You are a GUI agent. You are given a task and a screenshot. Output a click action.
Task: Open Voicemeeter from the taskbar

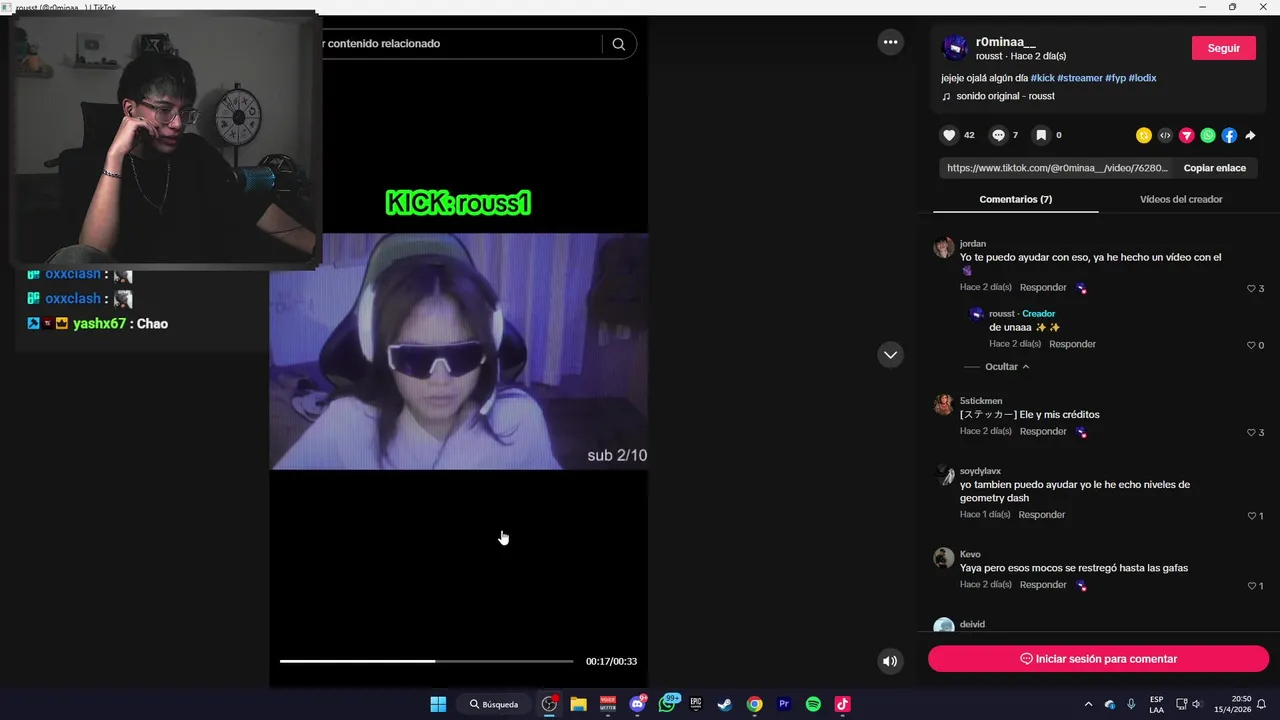coord(608,704)
